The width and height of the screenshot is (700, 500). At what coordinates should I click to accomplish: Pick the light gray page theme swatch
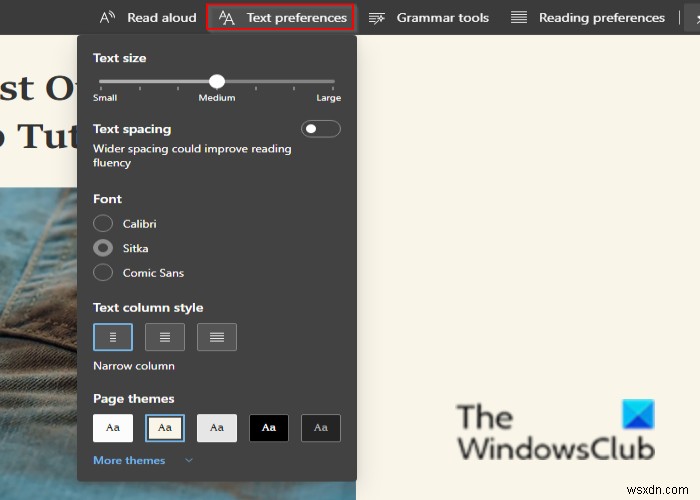217,428
